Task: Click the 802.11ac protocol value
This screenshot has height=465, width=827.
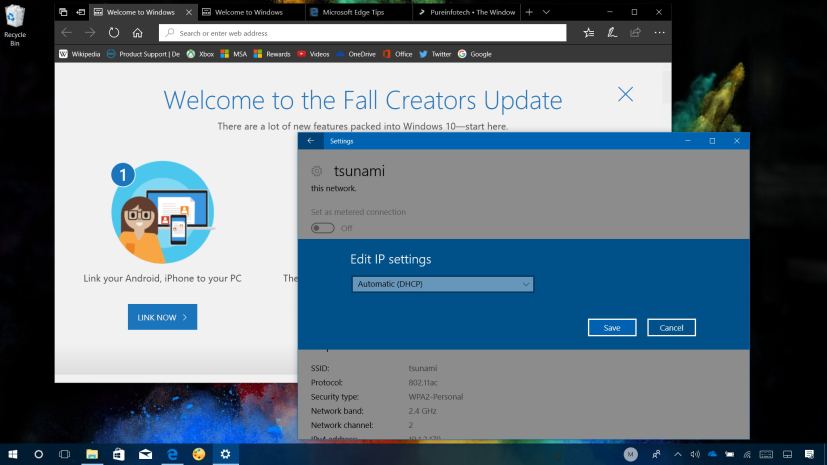Action: pyautogui.click(x=423, y=382)
